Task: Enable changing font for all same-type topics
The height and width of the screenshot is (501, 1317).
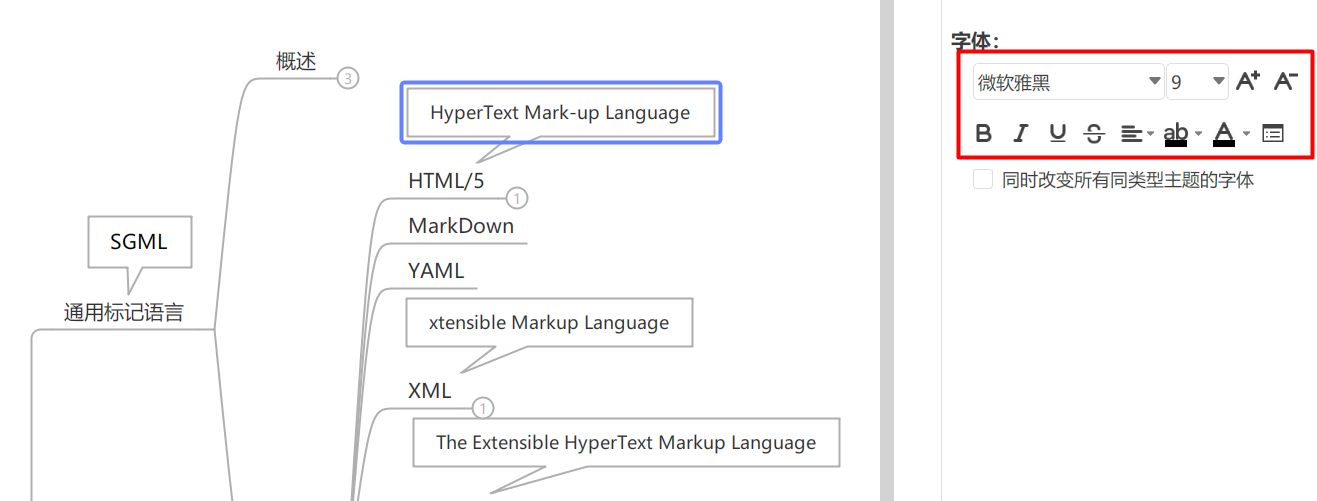Action: click(x=984, y=180)
